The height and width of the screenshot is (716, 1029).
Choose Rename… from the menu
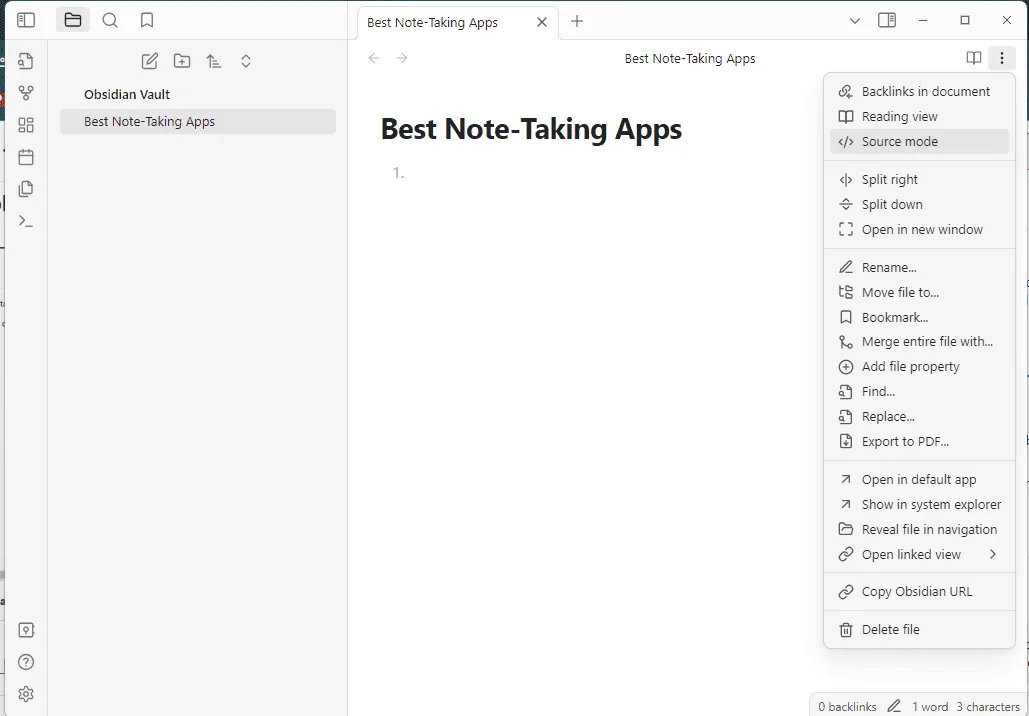point(919,268)
